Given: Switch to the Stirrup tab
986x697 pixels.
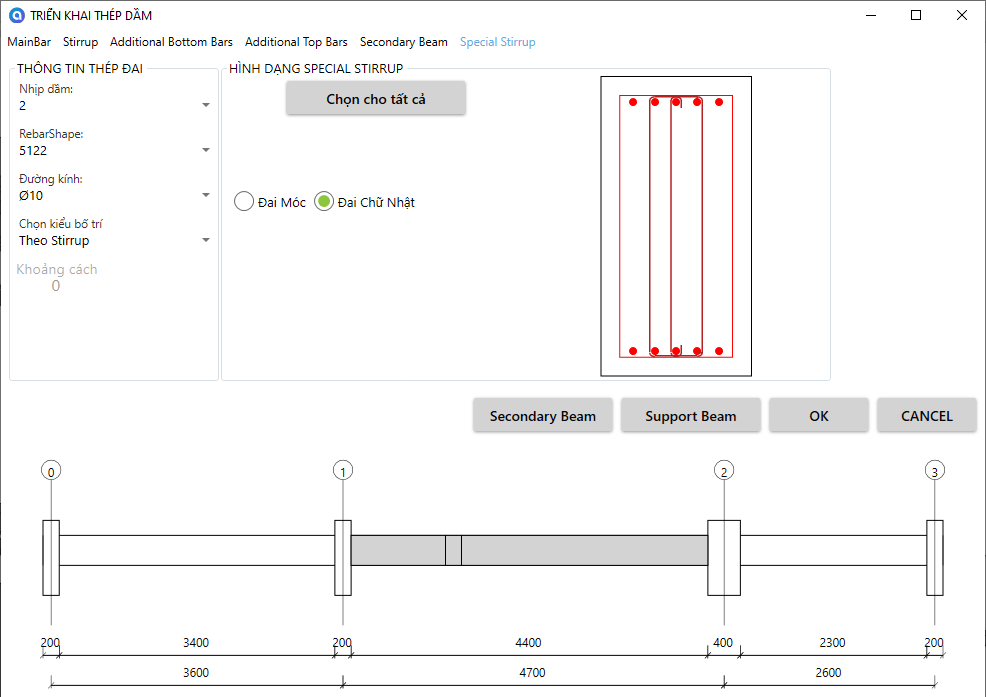Looking at the screenshot, I should point(80,42).
